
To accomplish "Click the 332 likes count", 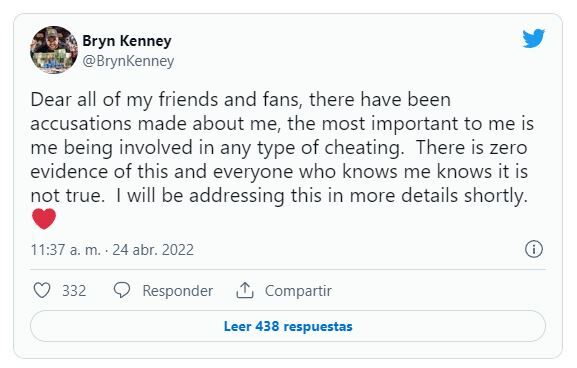I will 74,291.
